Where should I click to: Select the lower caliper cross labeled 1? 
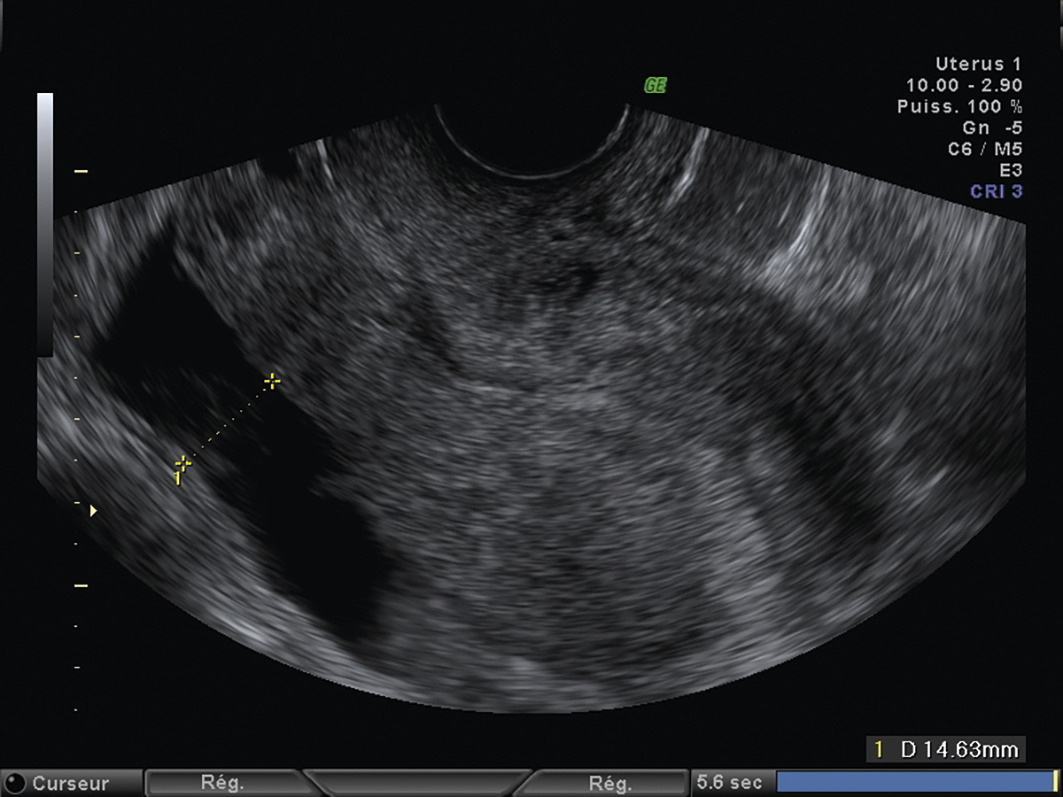tap(183, 464)
